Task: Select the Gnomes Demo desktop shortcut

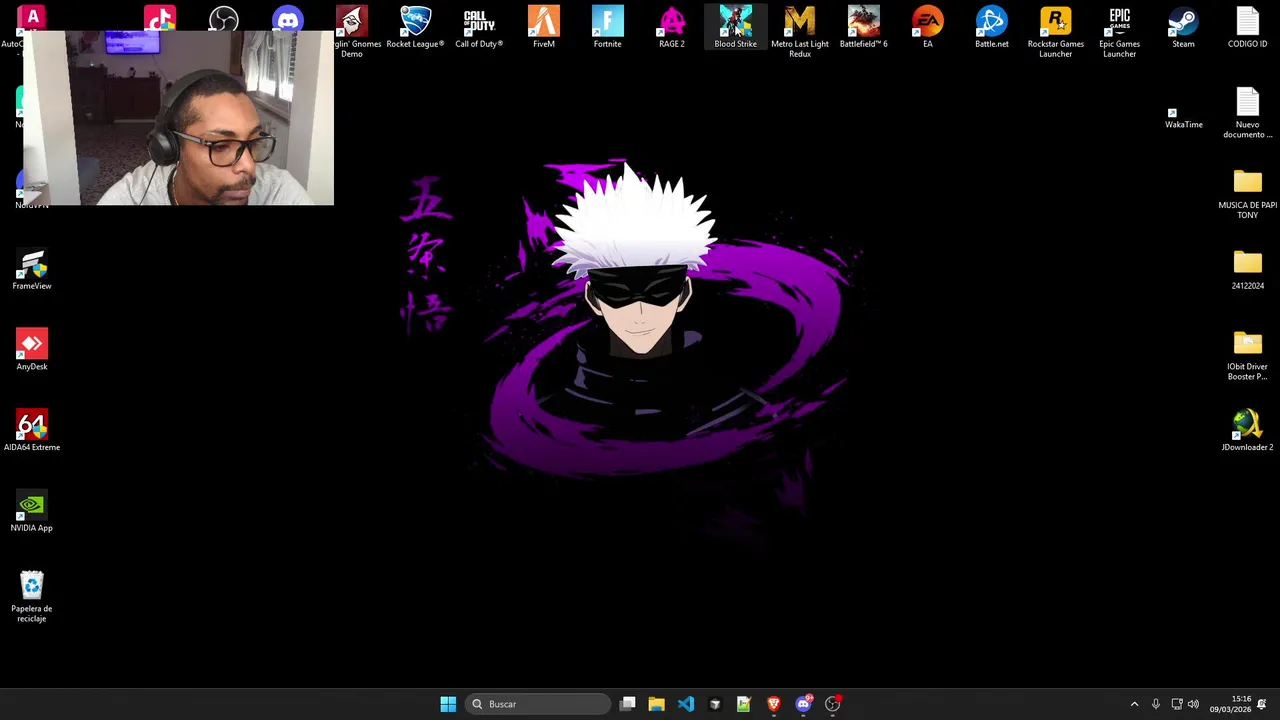Action: point(352,32)
